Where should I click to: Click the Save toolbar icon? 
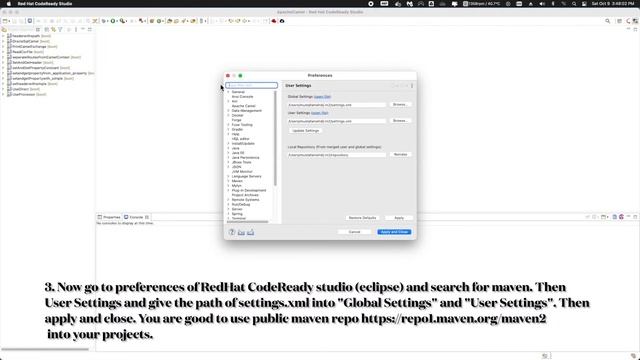14,21
